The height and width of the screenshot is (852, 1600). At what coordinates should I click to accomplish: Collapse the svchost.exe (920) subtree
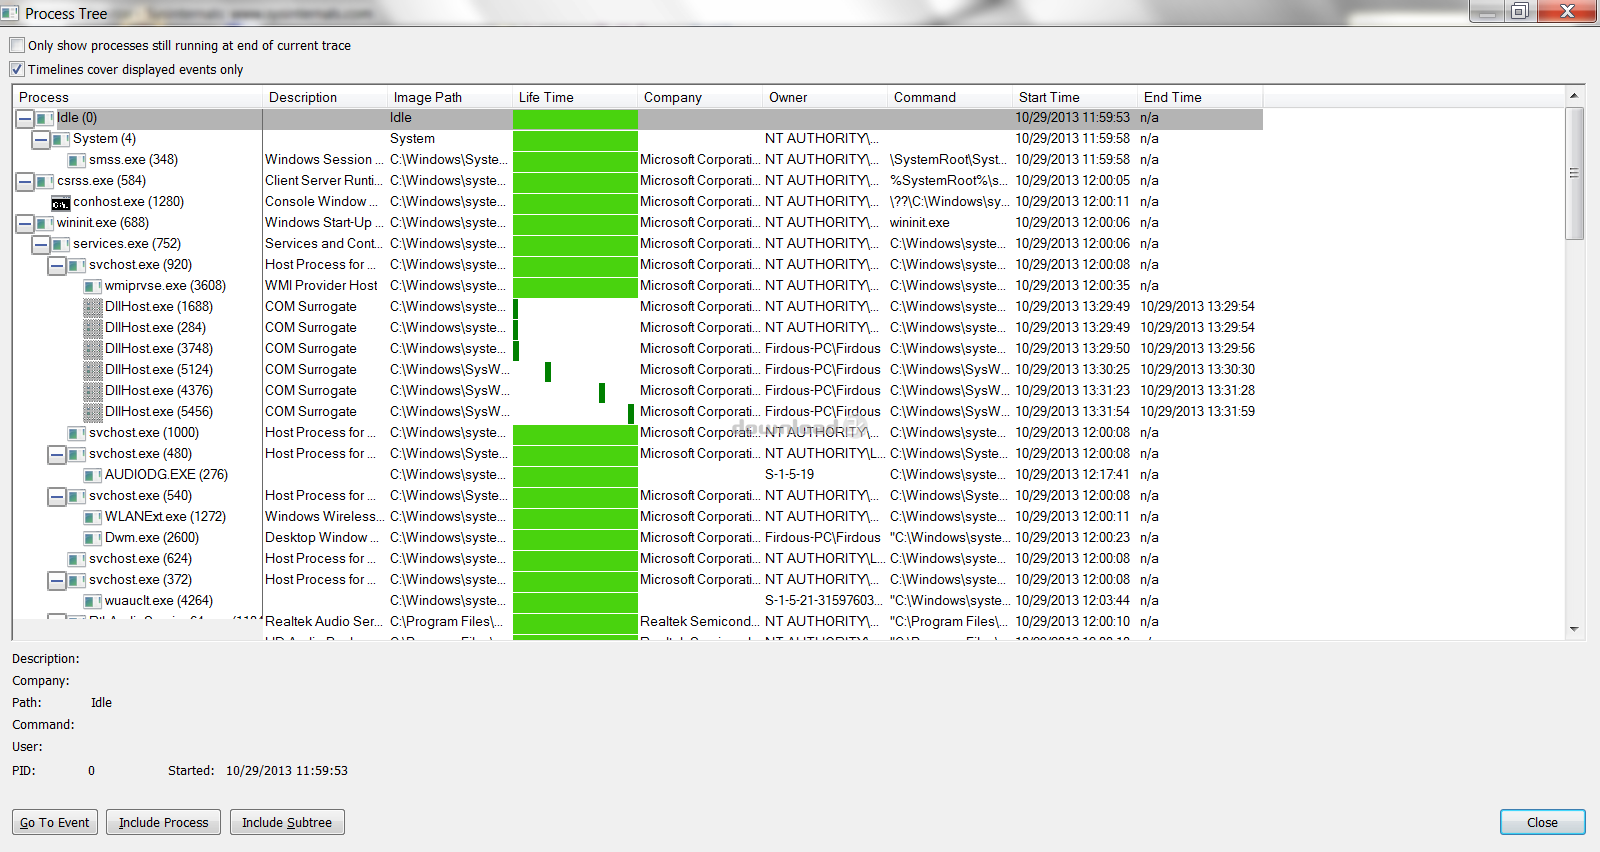57,265
